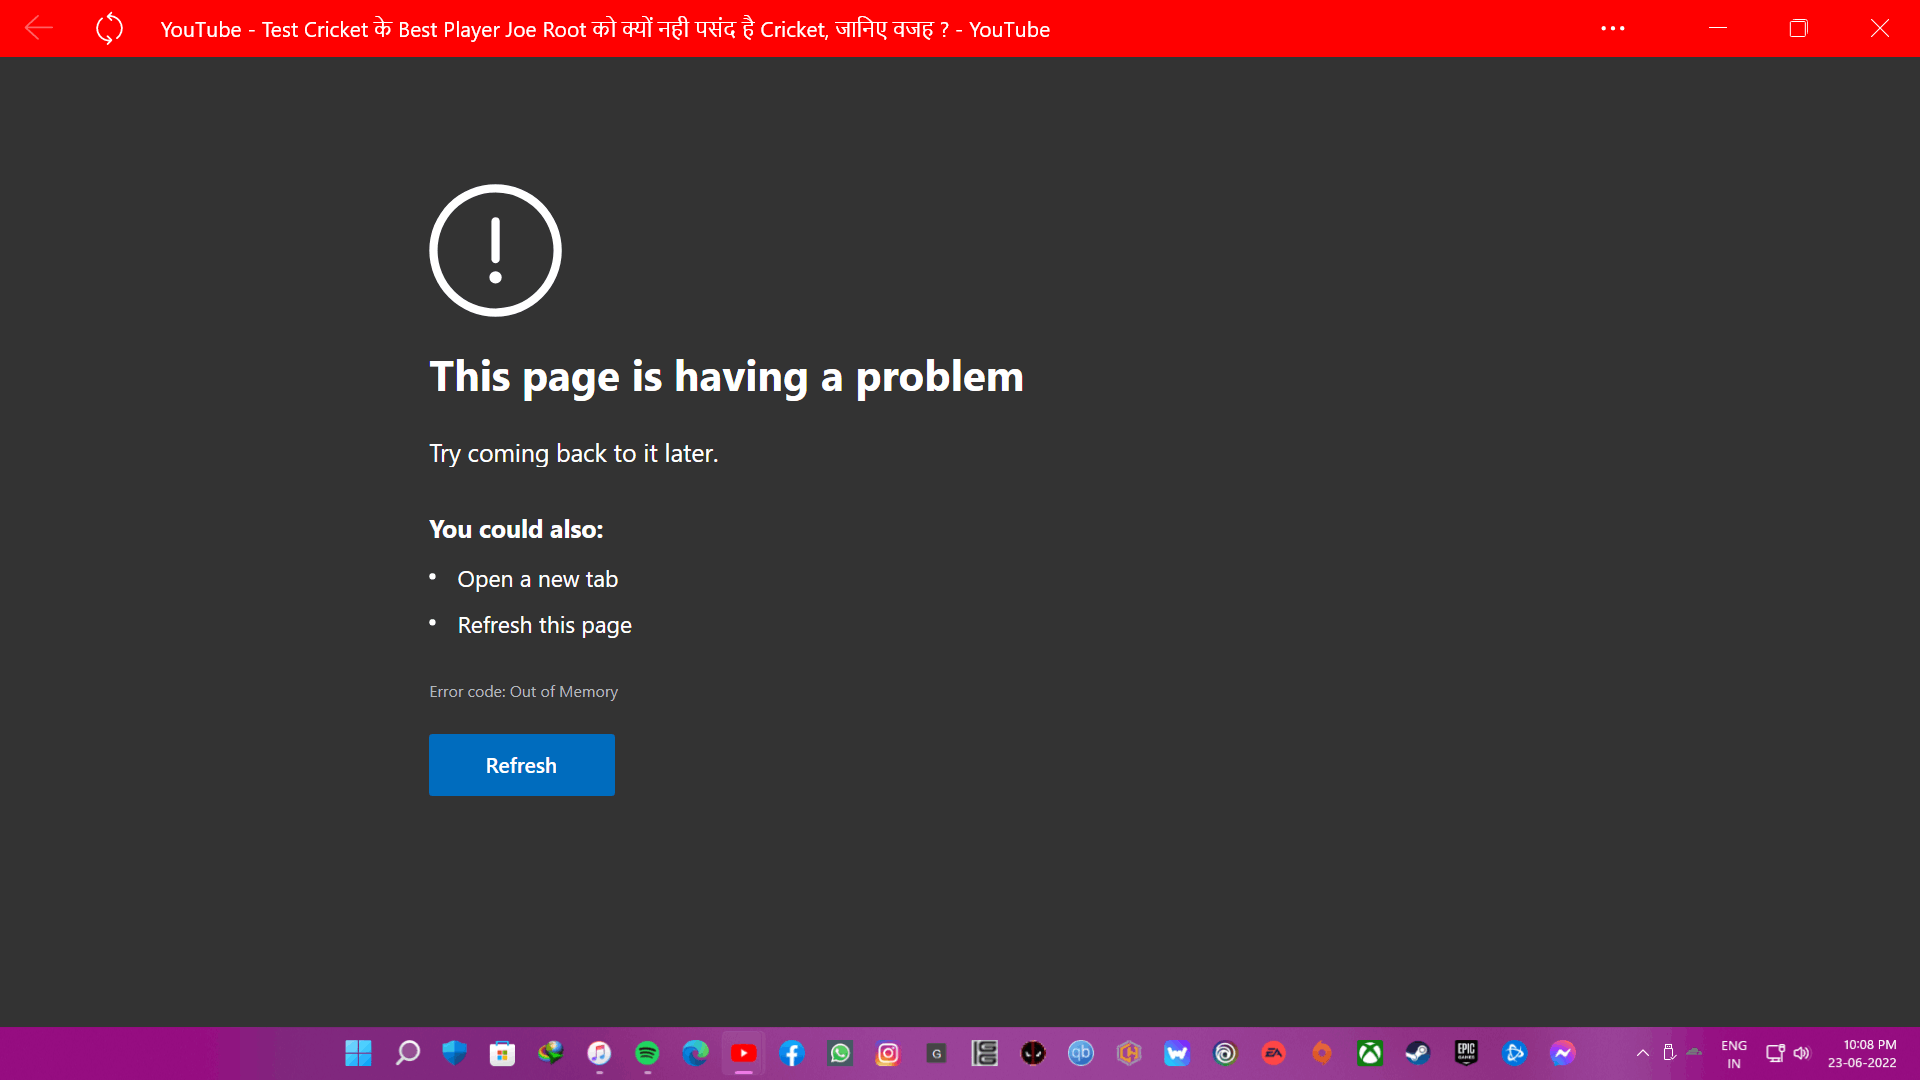Launch Instagram from the taskbar
This screenshot has height=1080, width=1920.
coord(888,1053)
